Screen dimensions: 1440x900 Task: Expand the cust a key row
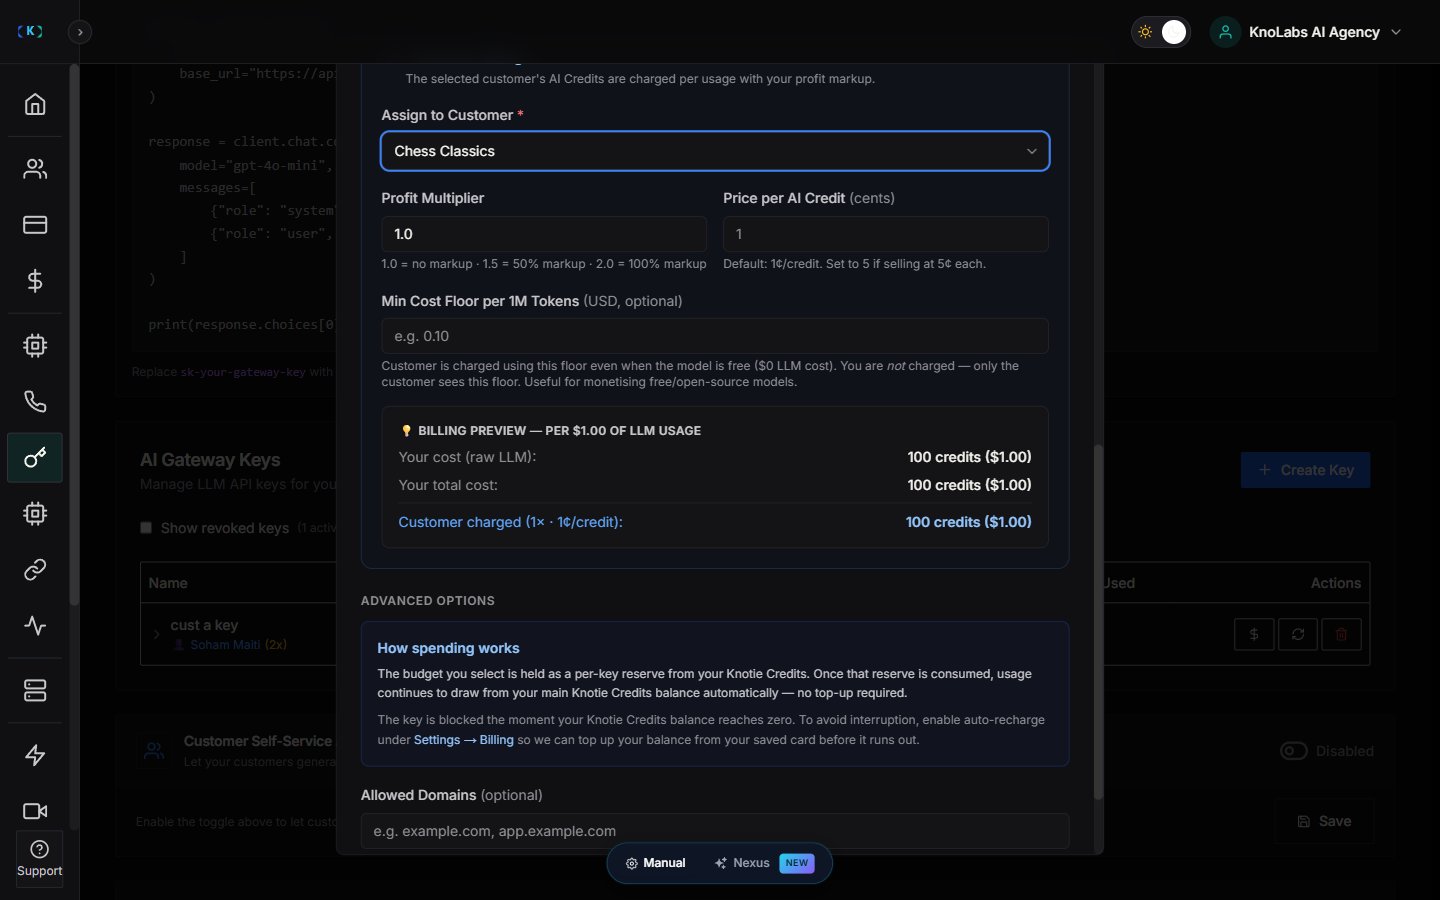[x=156, y=634]
